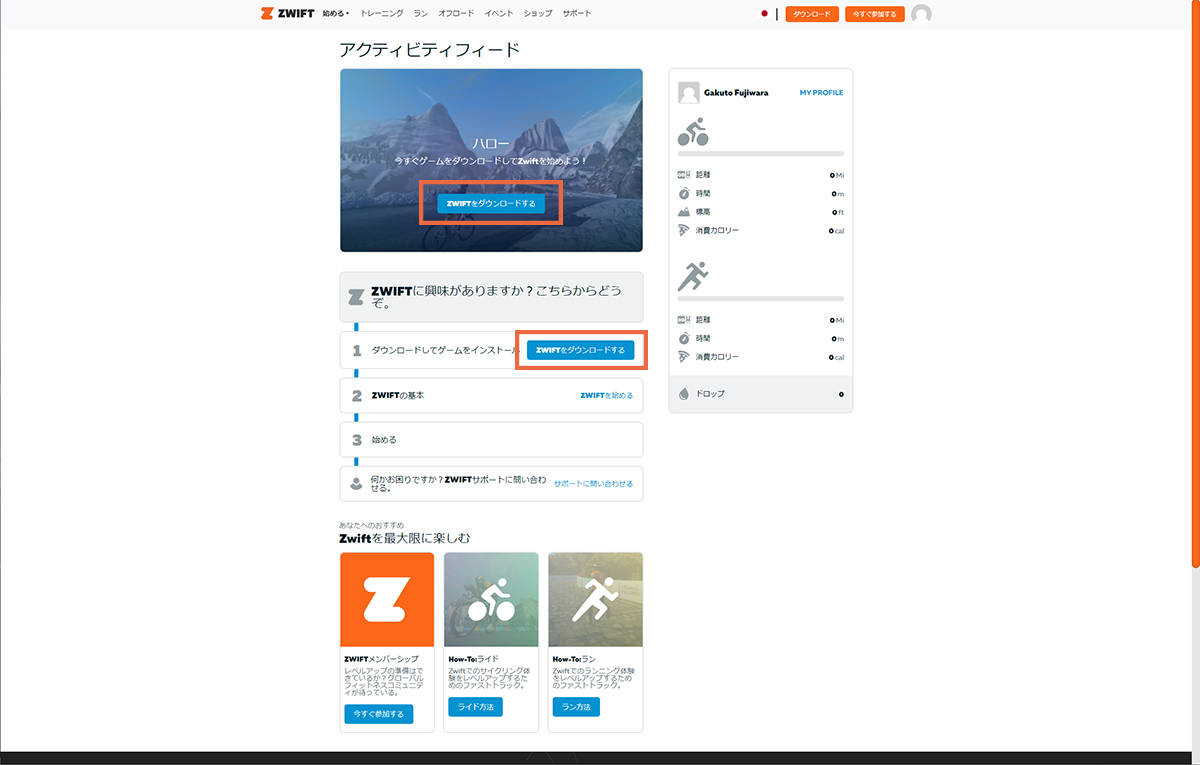Click the ドロップ label text
This screenshot has height=765, width=1200.
coord(710,394)
